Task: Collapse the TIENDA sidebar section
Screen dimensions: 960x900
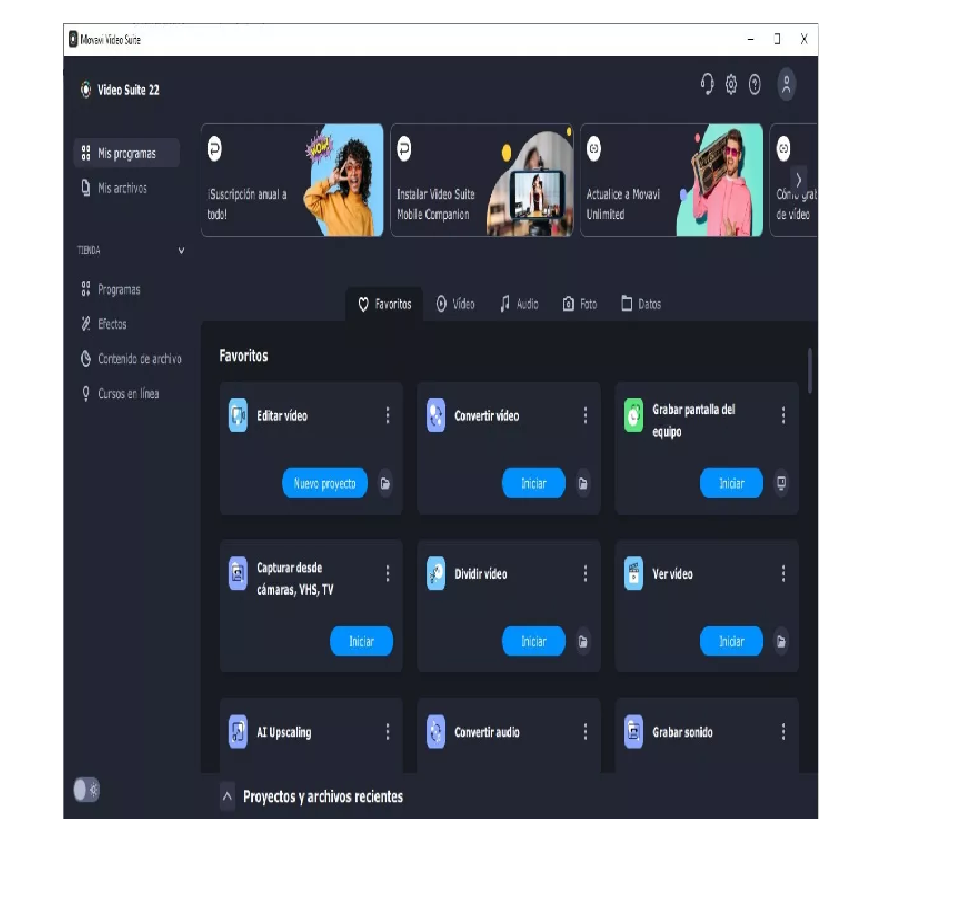Action: tap(181, 250)
